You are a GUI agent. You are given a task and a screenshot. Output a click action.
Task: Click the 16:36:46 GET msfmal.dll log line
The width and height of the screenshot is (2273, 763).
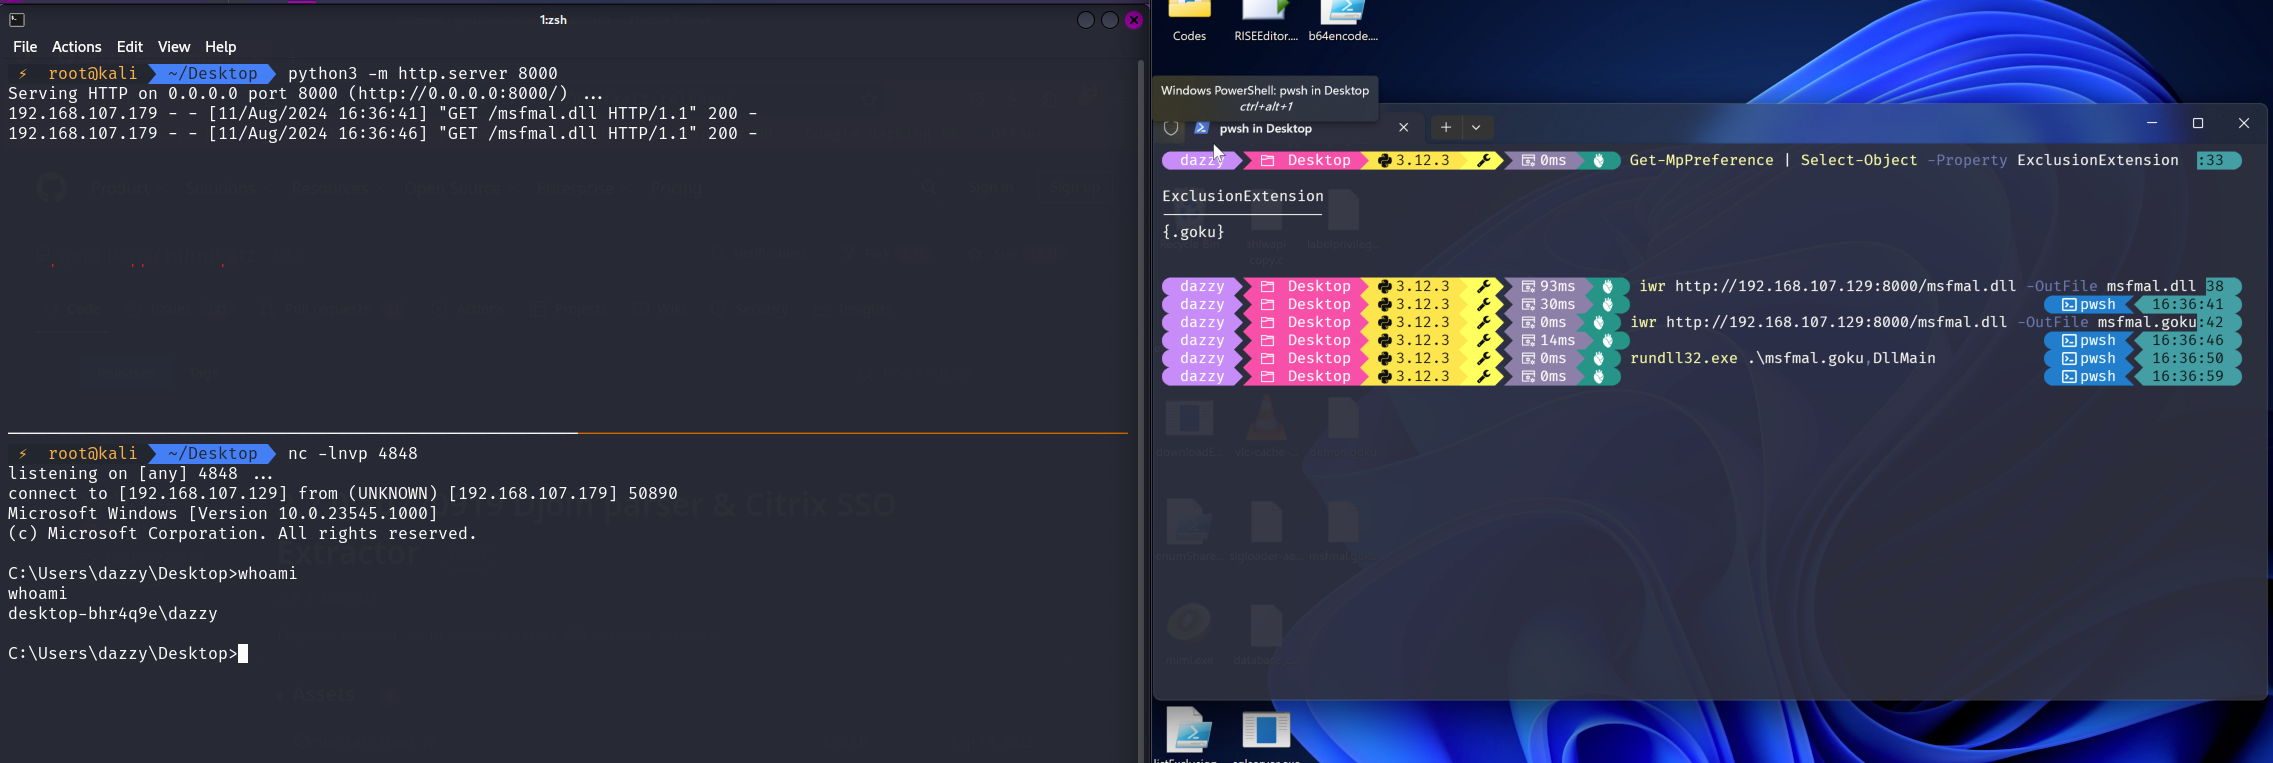383,133
